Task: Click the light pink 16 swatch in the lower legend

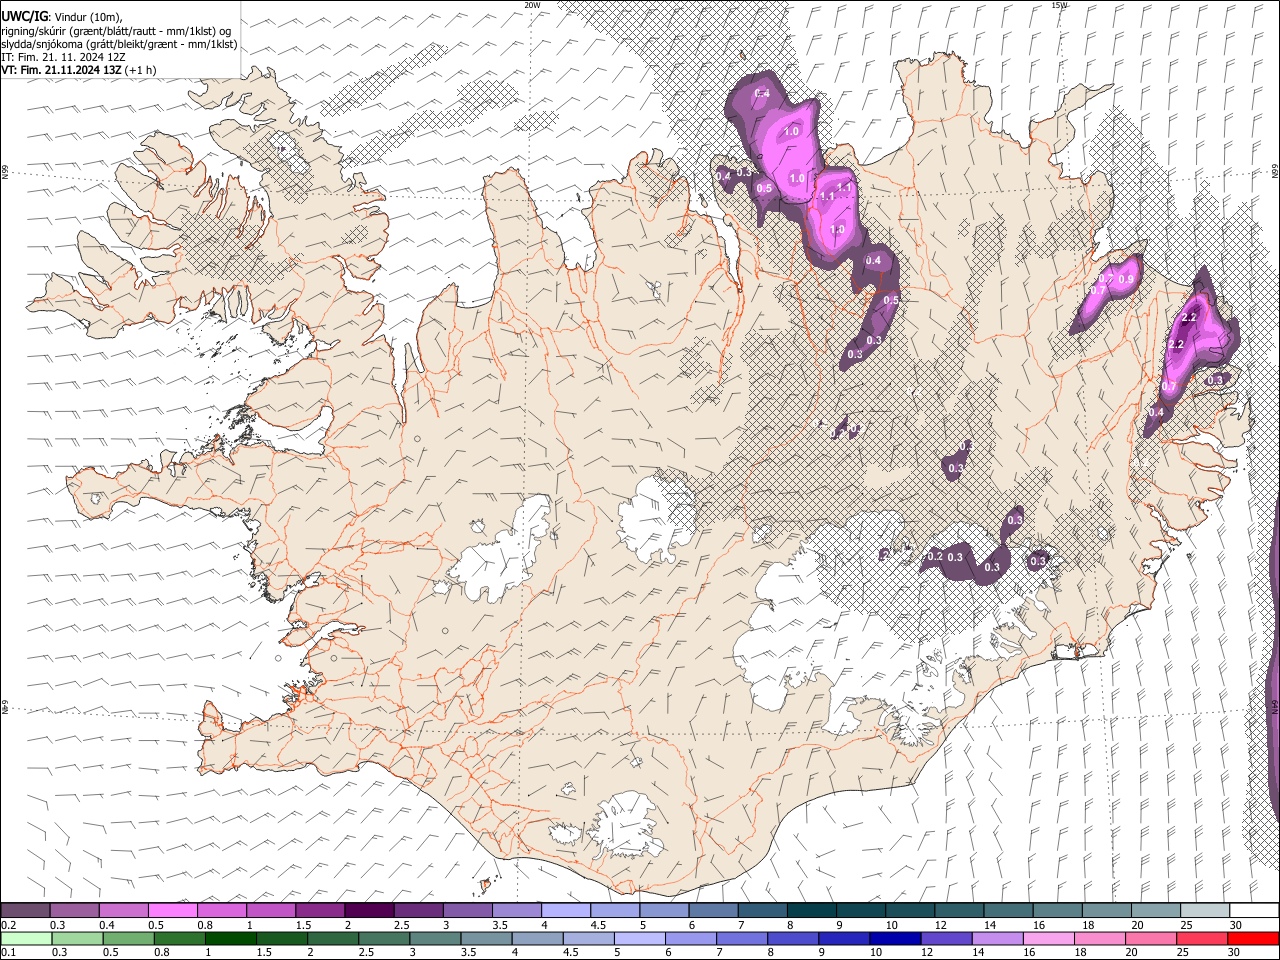Action: point(1047,939)
